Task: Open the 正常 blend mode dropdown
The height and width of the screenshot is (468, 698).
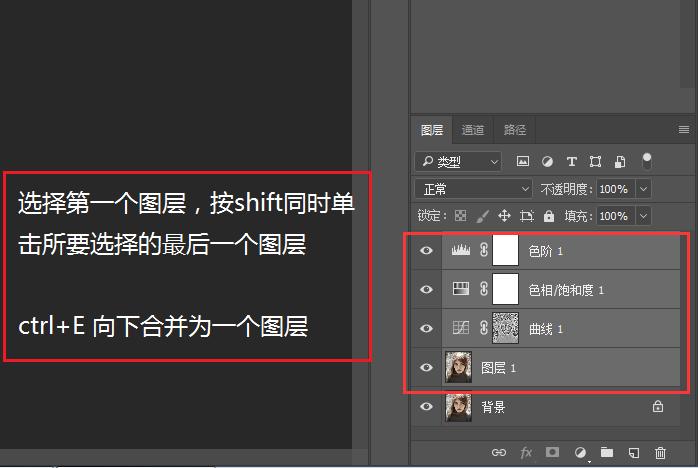Action: [473, 189]
